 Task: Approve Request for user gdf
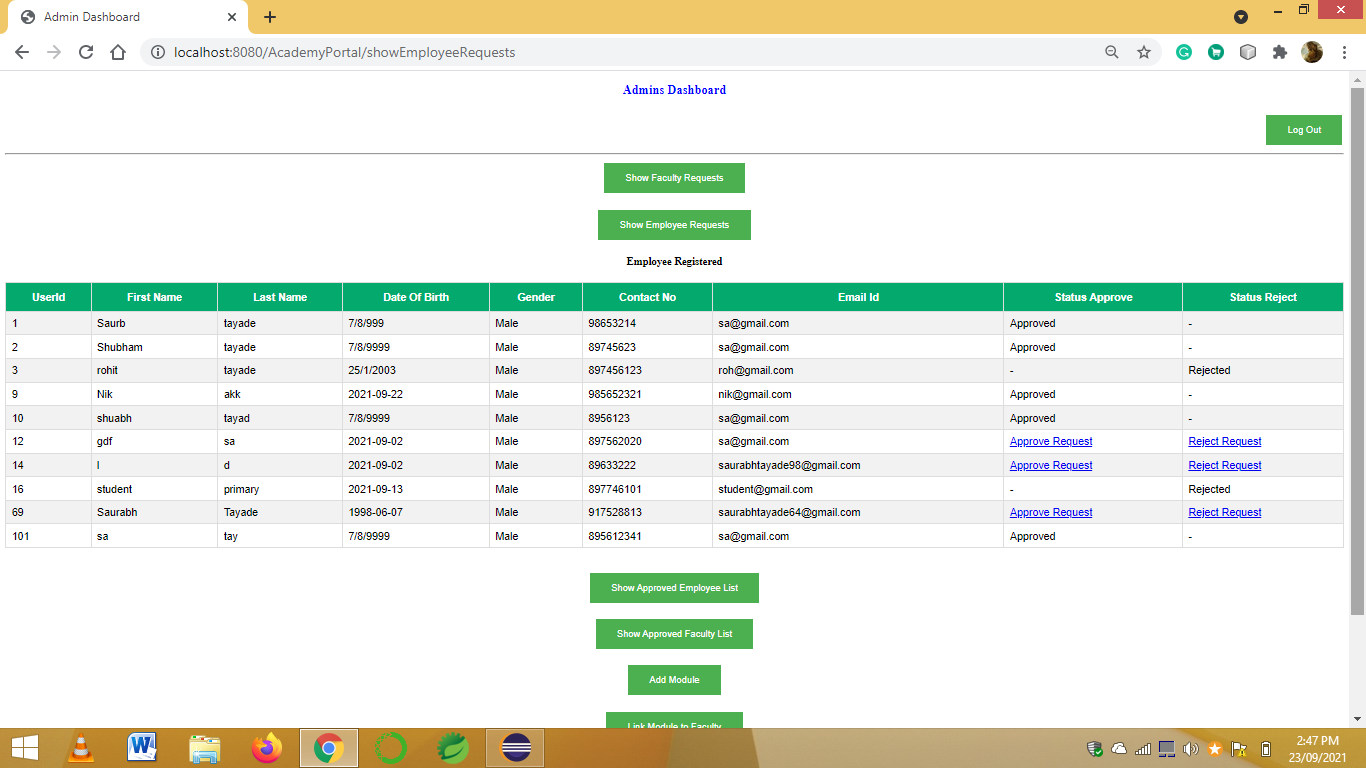1051,442
